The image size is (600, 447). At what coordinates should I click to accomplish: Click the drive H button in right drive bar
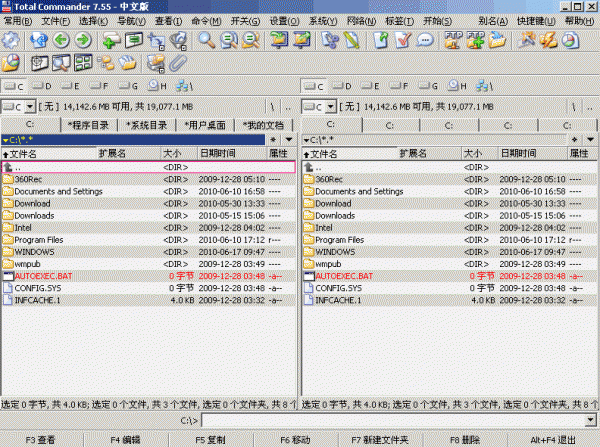[x=458, y=86]
